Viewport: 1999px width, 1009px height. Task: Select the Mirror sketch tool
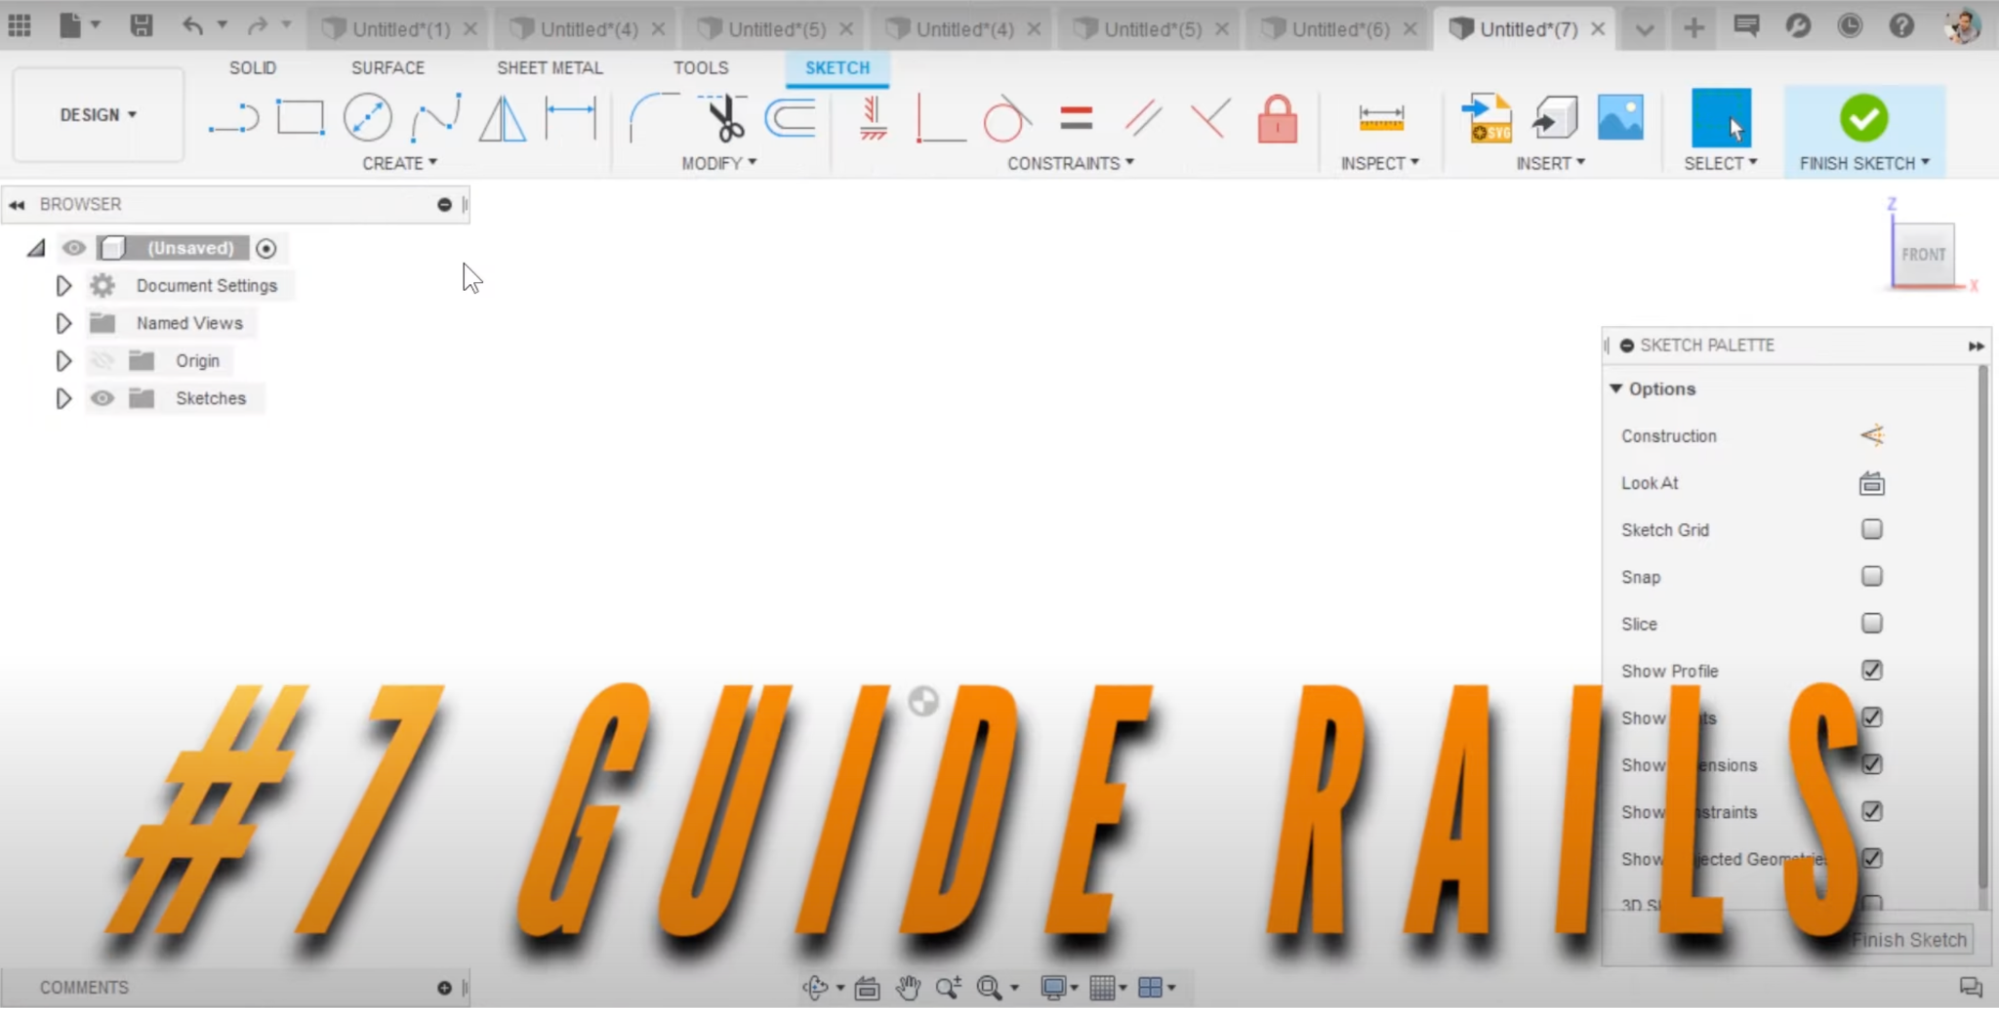point(502,118)
